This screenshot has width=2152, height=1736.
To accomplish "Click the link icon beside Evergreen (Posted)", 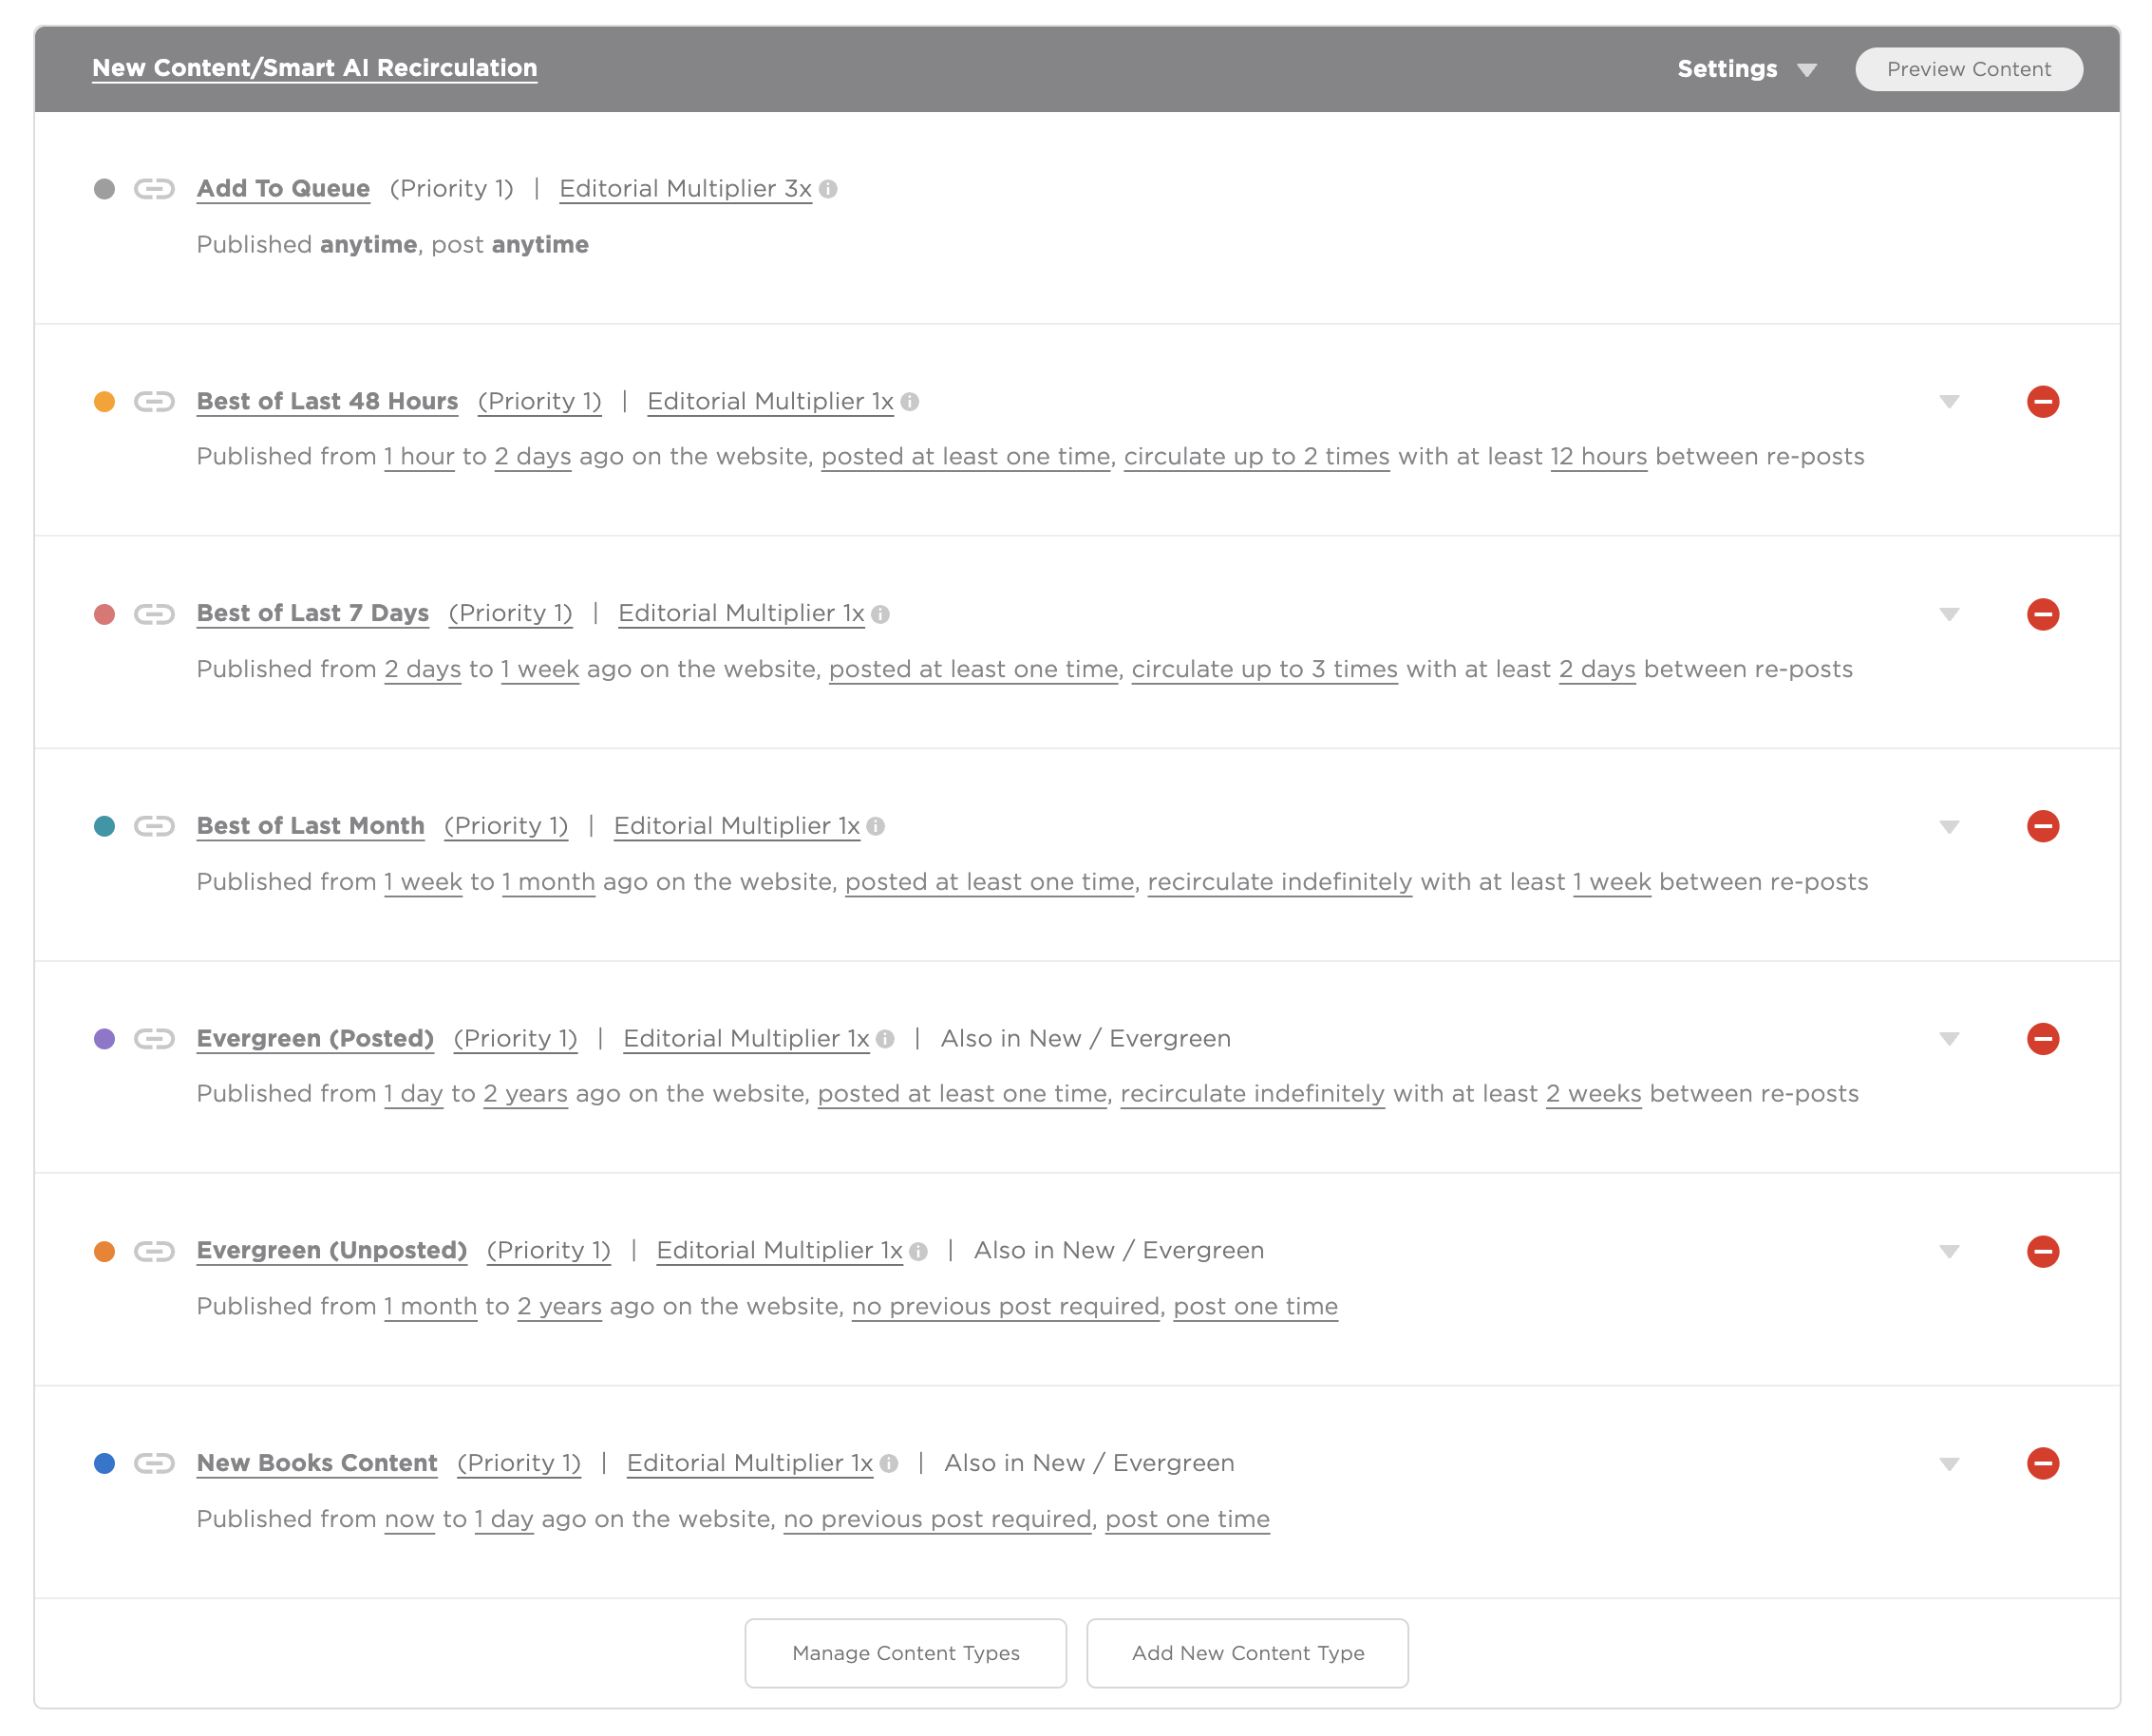I will tap(154, 1039).
